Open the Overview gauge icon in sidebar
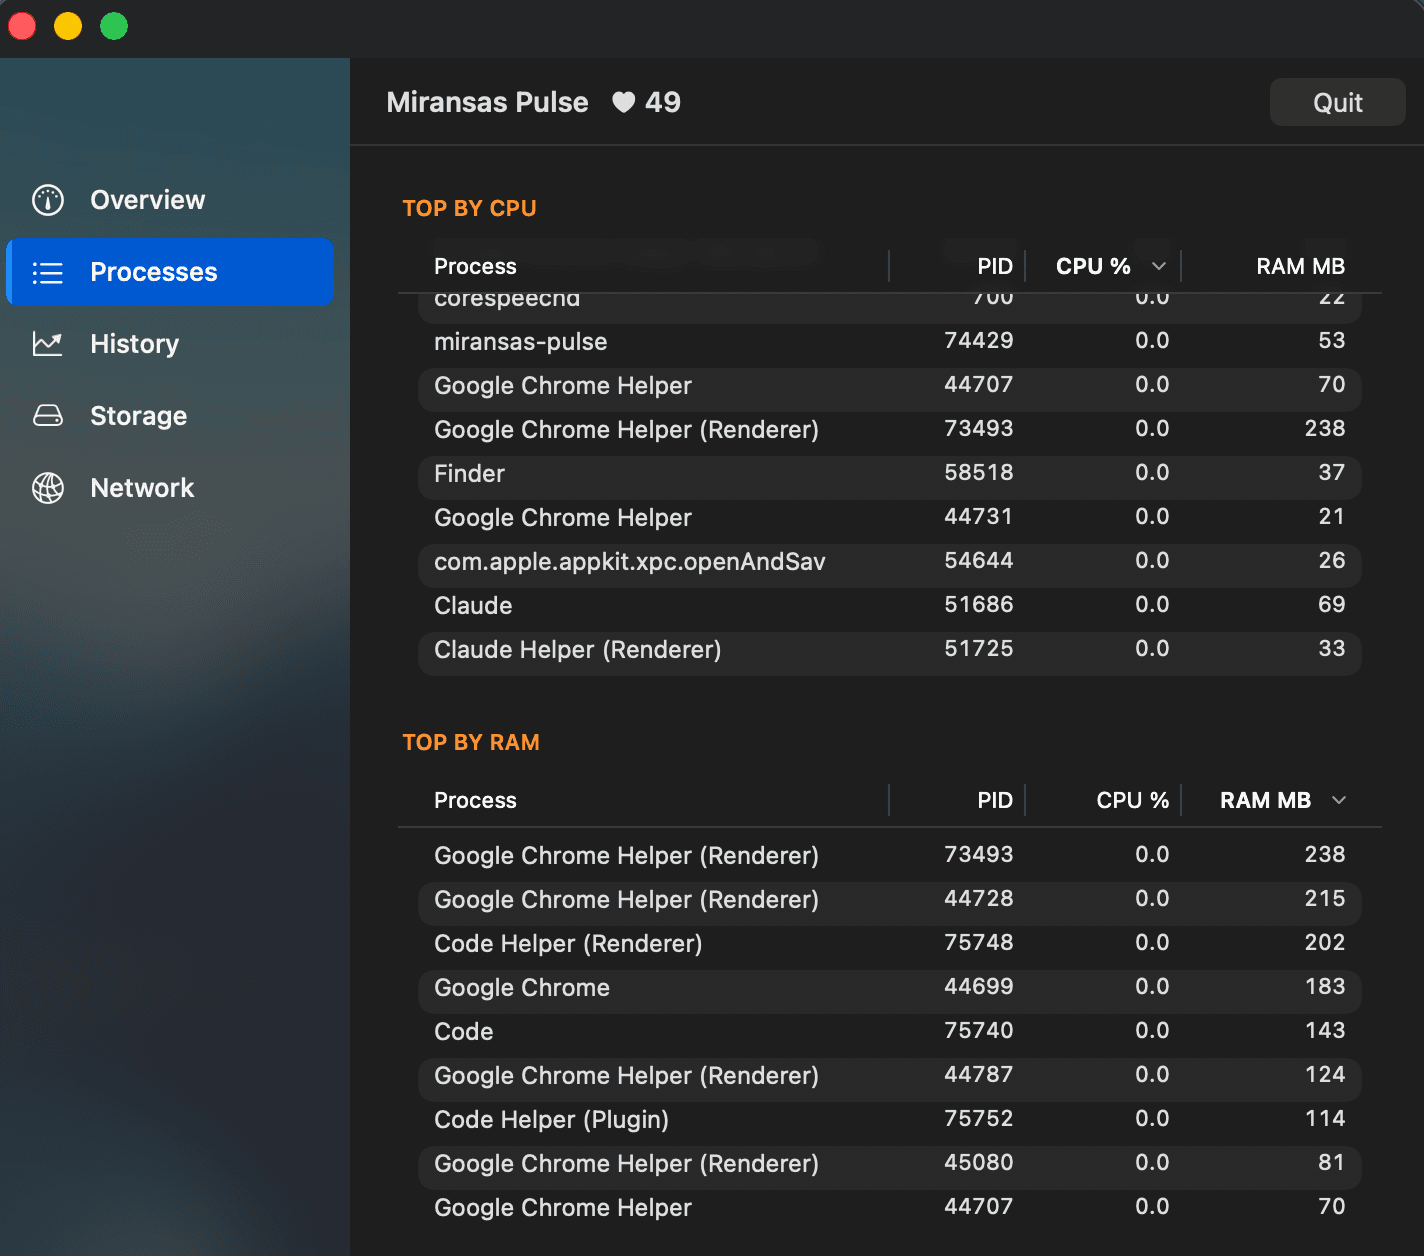 click(48, 200)
